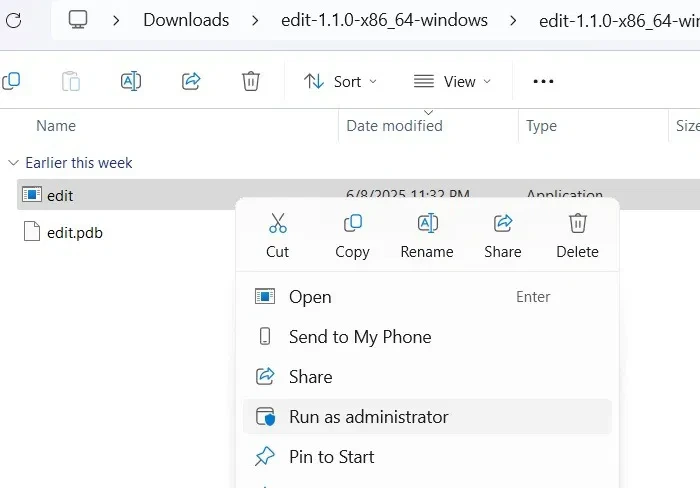Image resolution: width=700 pixels, height=488 pixels.
Task: Click the Delete trash icon in context menu
Action: (x=577, y=224)
